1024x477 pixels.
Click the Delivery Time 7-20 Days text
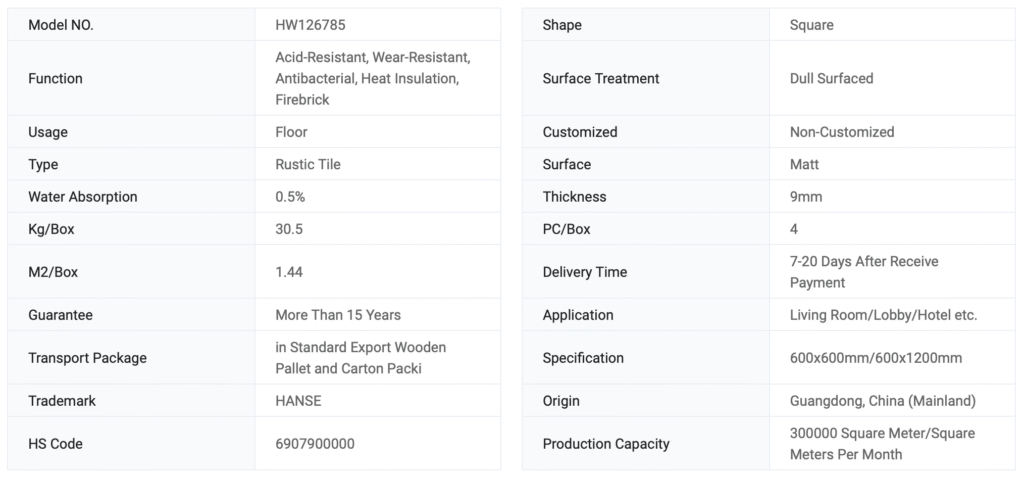tap(864, 271)
